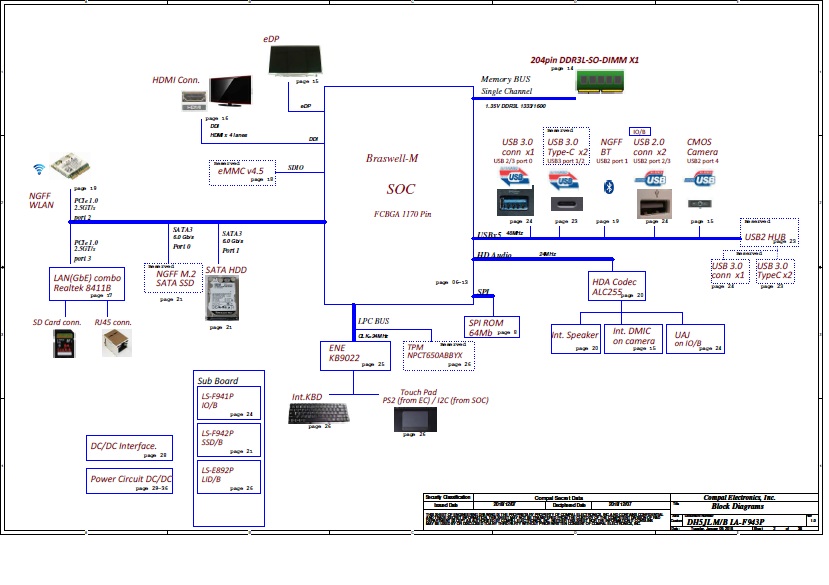Viewport: 829px width, 585px height.
Task: Click the LAN(GbE) combo Realtek 8411B box
Action: pyautogui.click(x=87, y=283)
